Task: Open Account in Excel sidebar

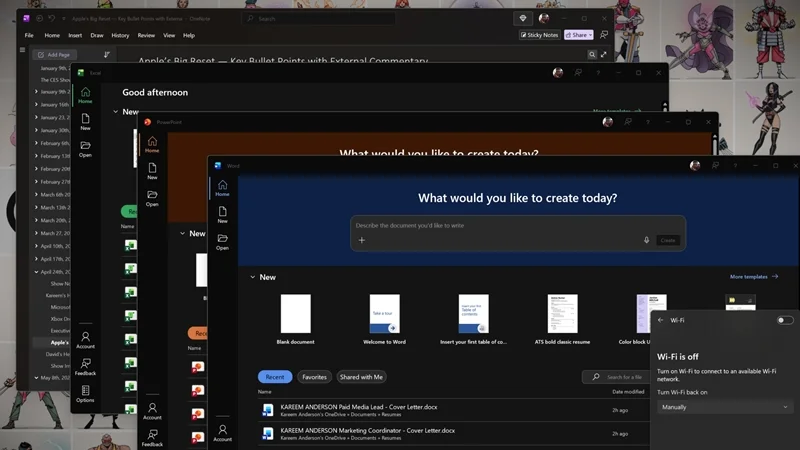Action: click(85, 340)
